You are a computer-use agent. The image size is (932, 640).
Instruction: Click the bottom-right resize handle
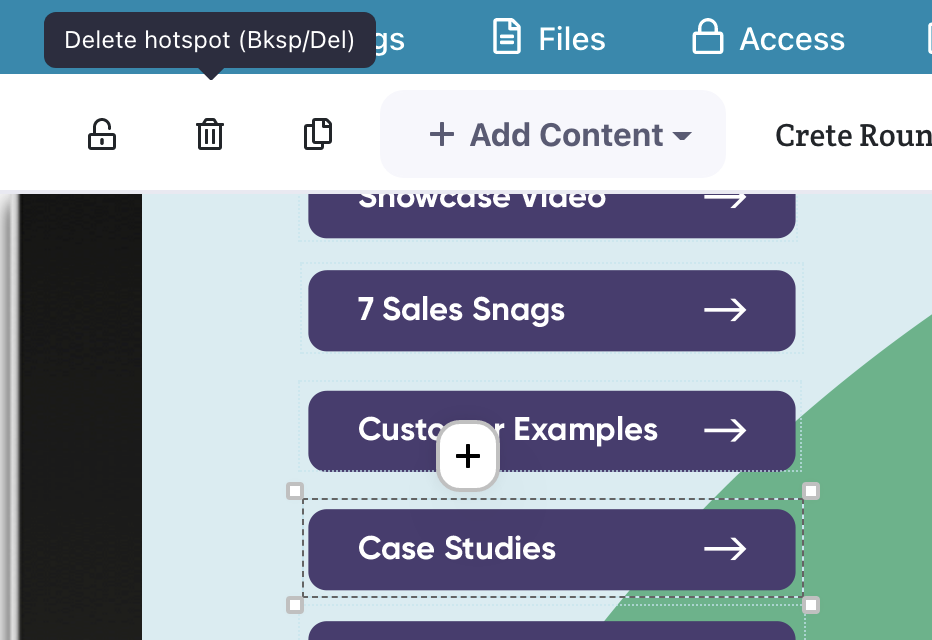[x=811, y=605]
